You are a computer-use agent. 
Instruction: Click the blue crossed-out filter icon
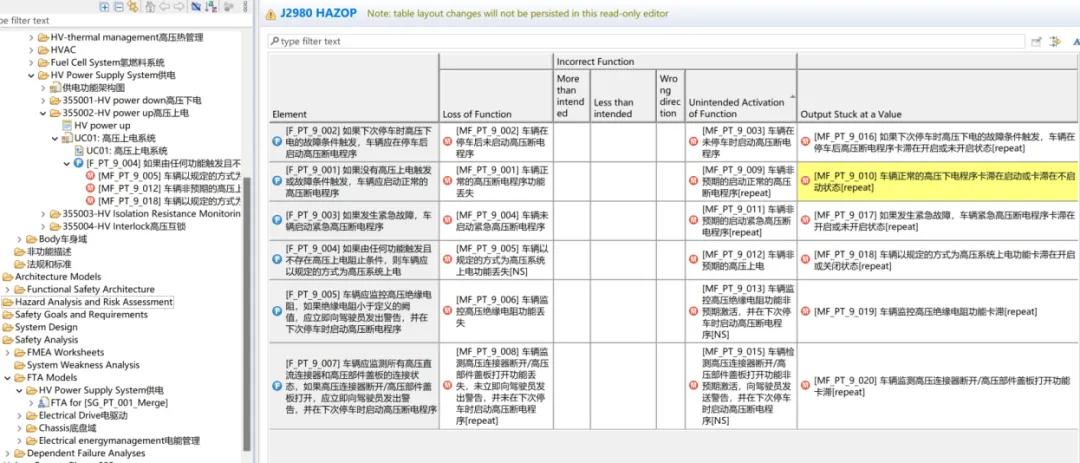196,7
